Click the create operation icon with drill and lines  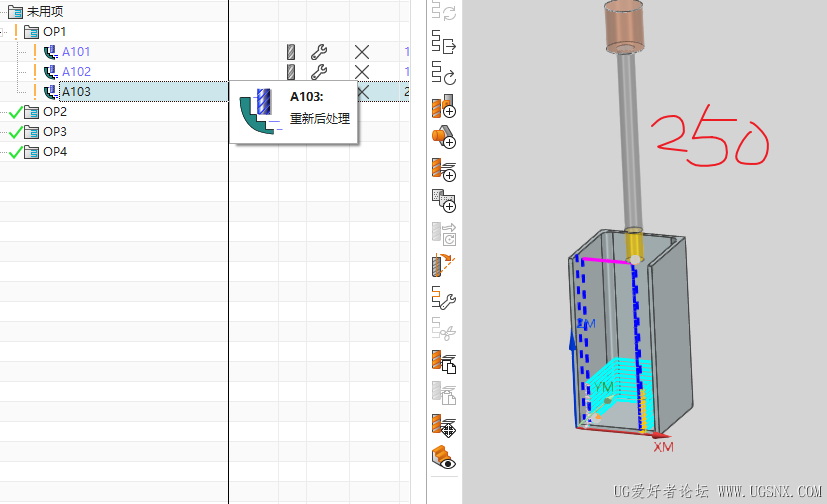point(443,169)
